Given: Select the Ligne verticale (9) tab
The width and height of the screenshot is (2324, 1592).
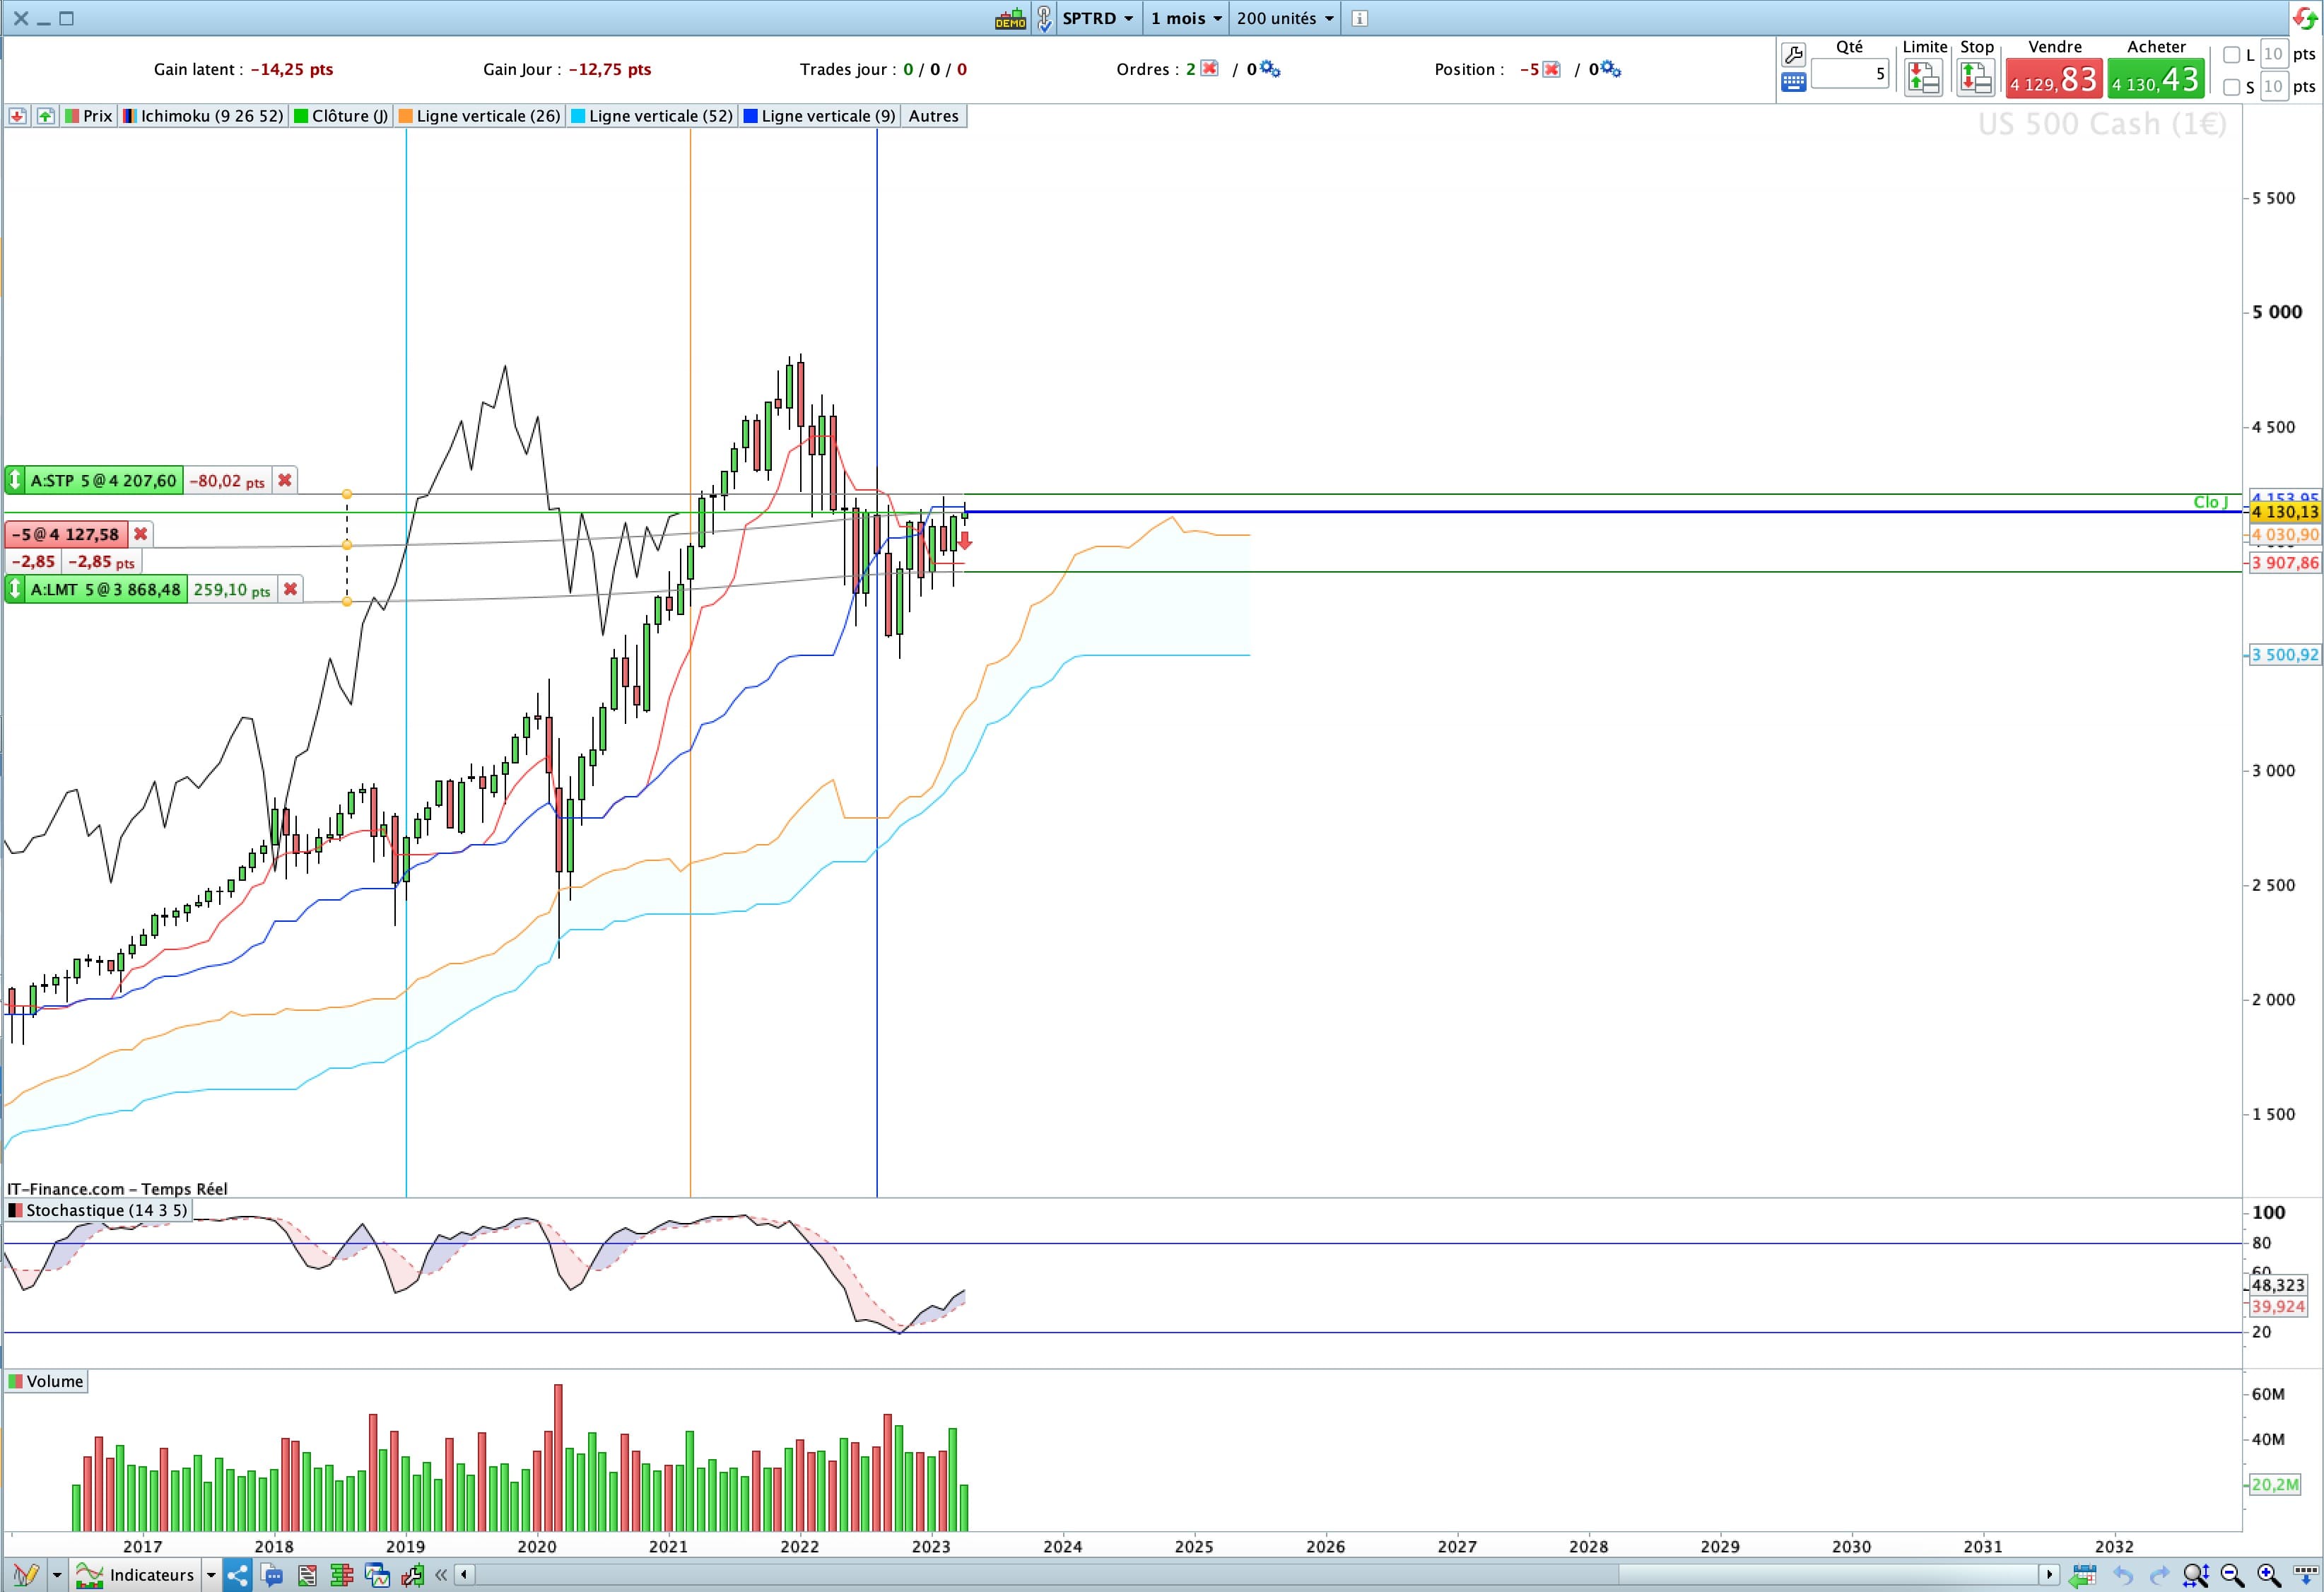Looking at the screenshot, I should coord(819,116).
